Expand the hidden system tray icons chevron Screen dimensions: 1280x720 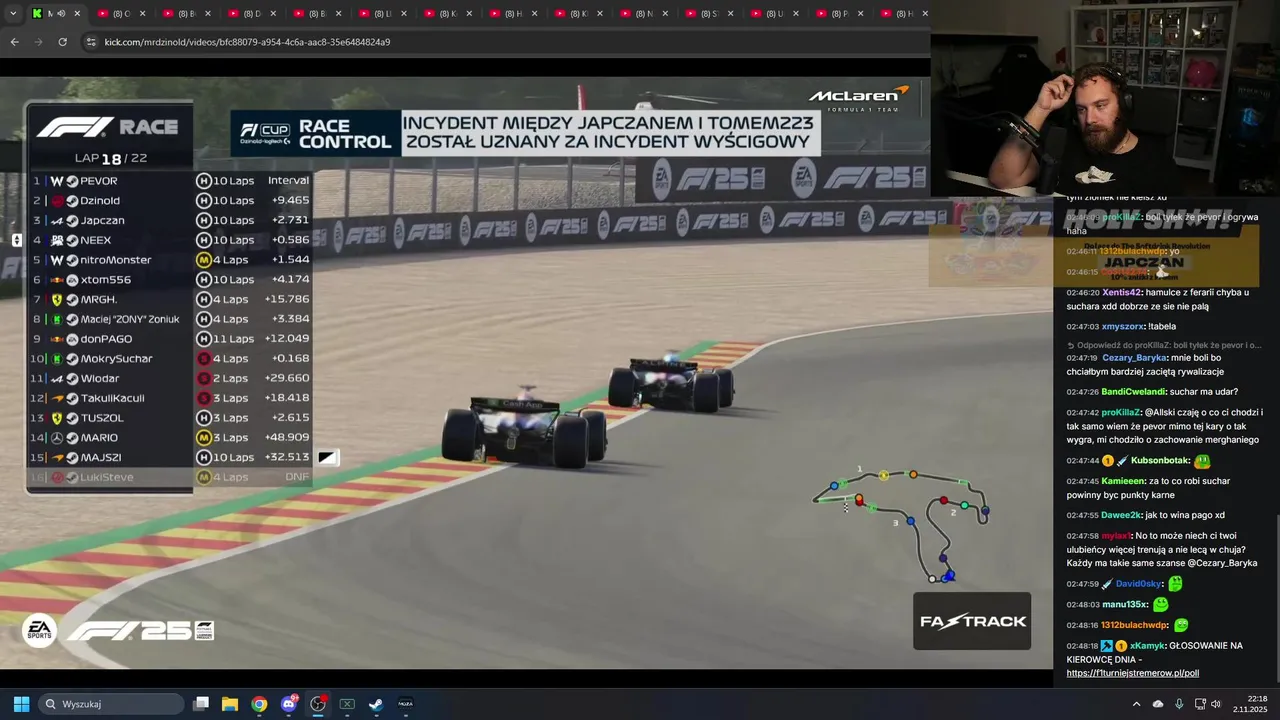tap(1136, 704)
